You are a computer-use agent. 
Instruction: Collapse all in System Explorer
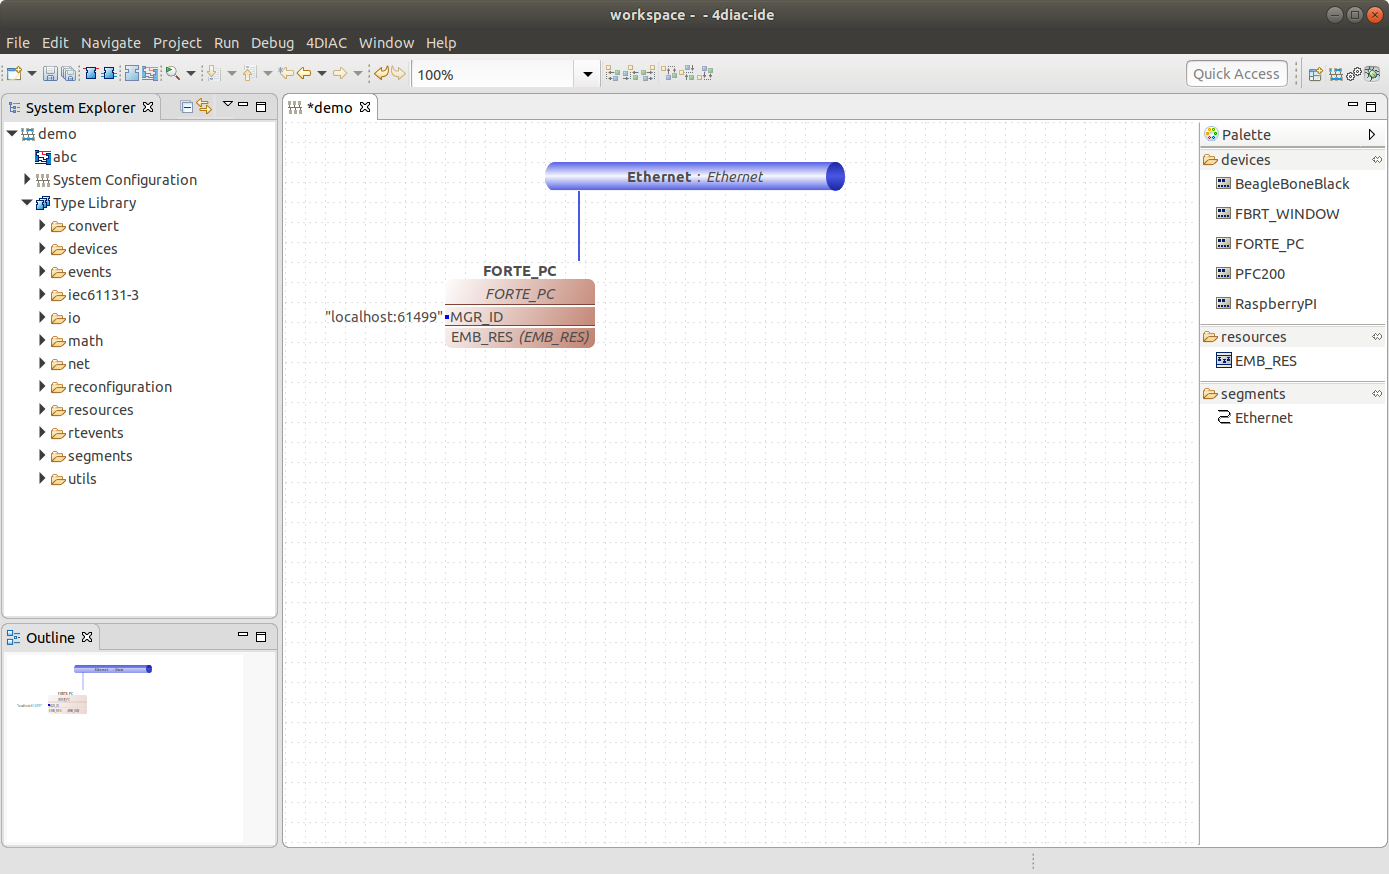tap(187, 107)
